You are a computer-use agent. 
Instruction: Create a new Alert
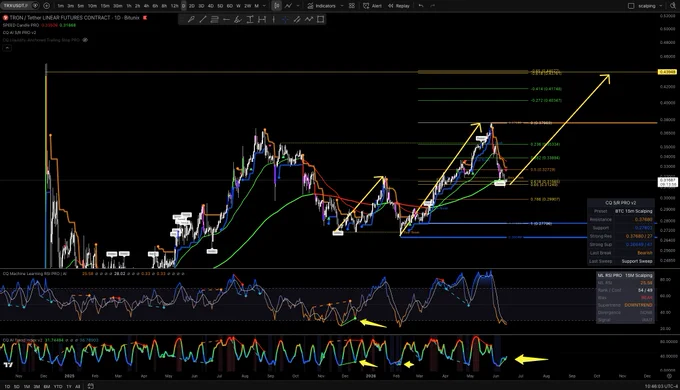click(x=373, y=6)
